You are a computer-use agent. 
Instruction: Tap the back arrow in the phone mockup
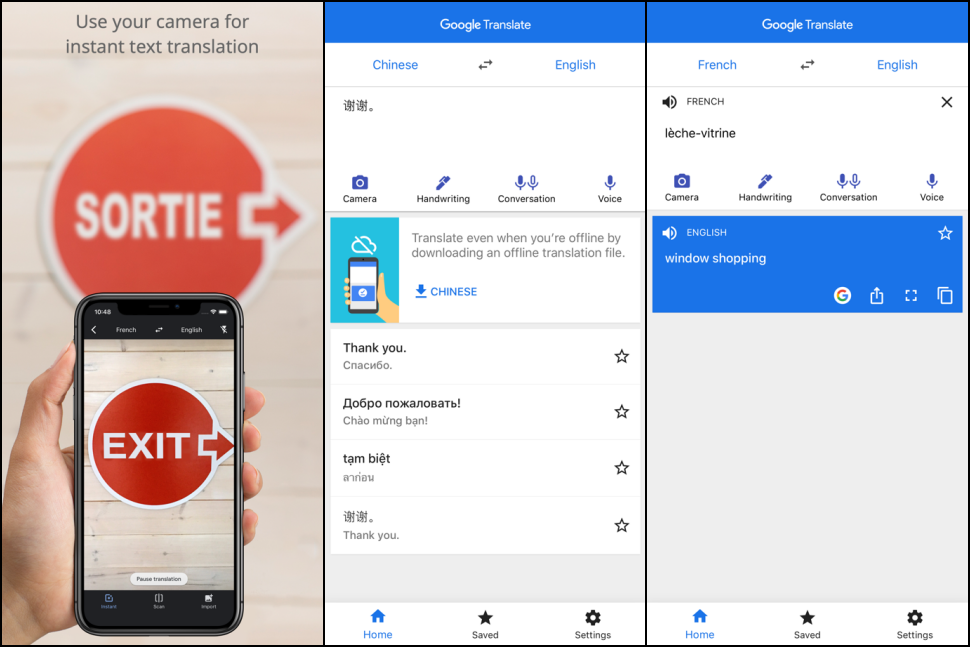tap(94, 330)
